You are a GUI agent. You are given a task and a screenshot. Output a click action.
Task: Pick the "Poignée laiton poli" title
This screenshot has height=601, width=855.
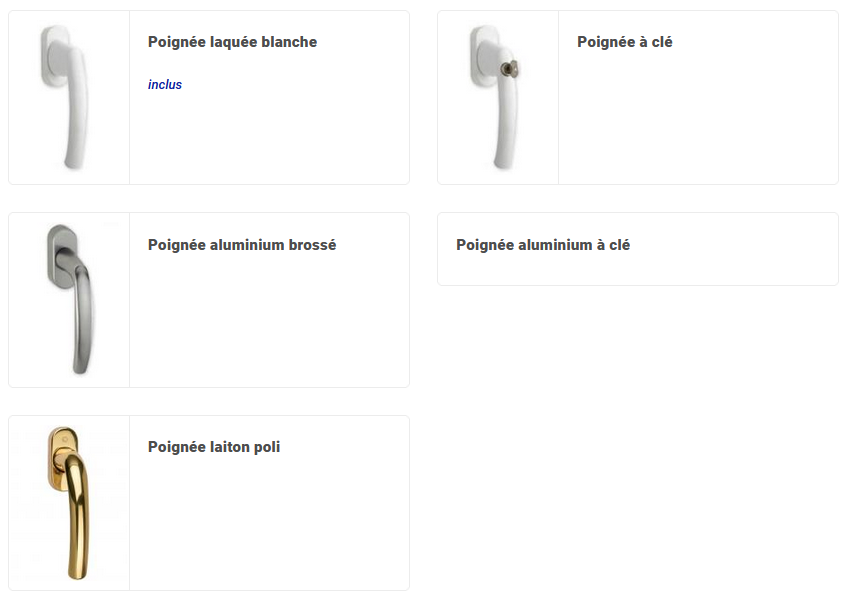pyautogui.click(x=214, y=447)
